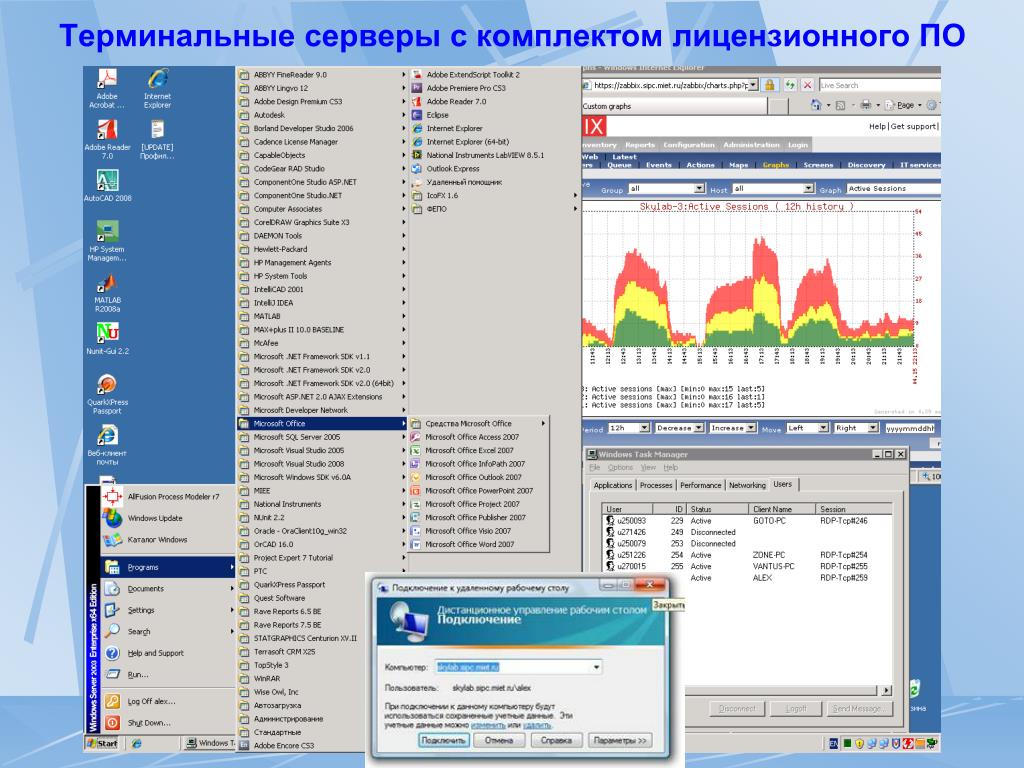
Task: Launch Microsoft Office Excel 2007
Action: (479, 450)
